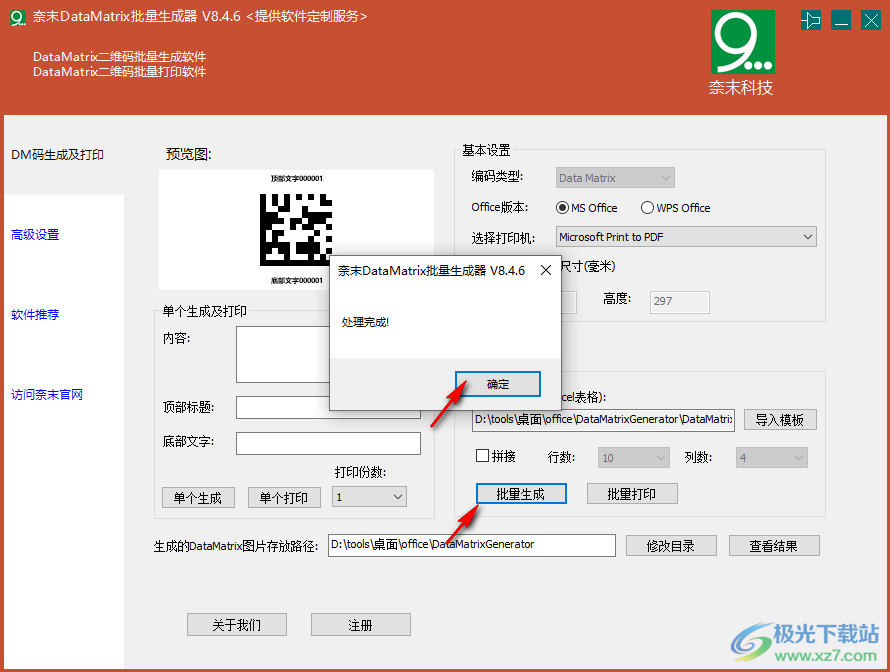Click the 批量打印 button
The width and height of the screenshot is (890, 672).
632,494
